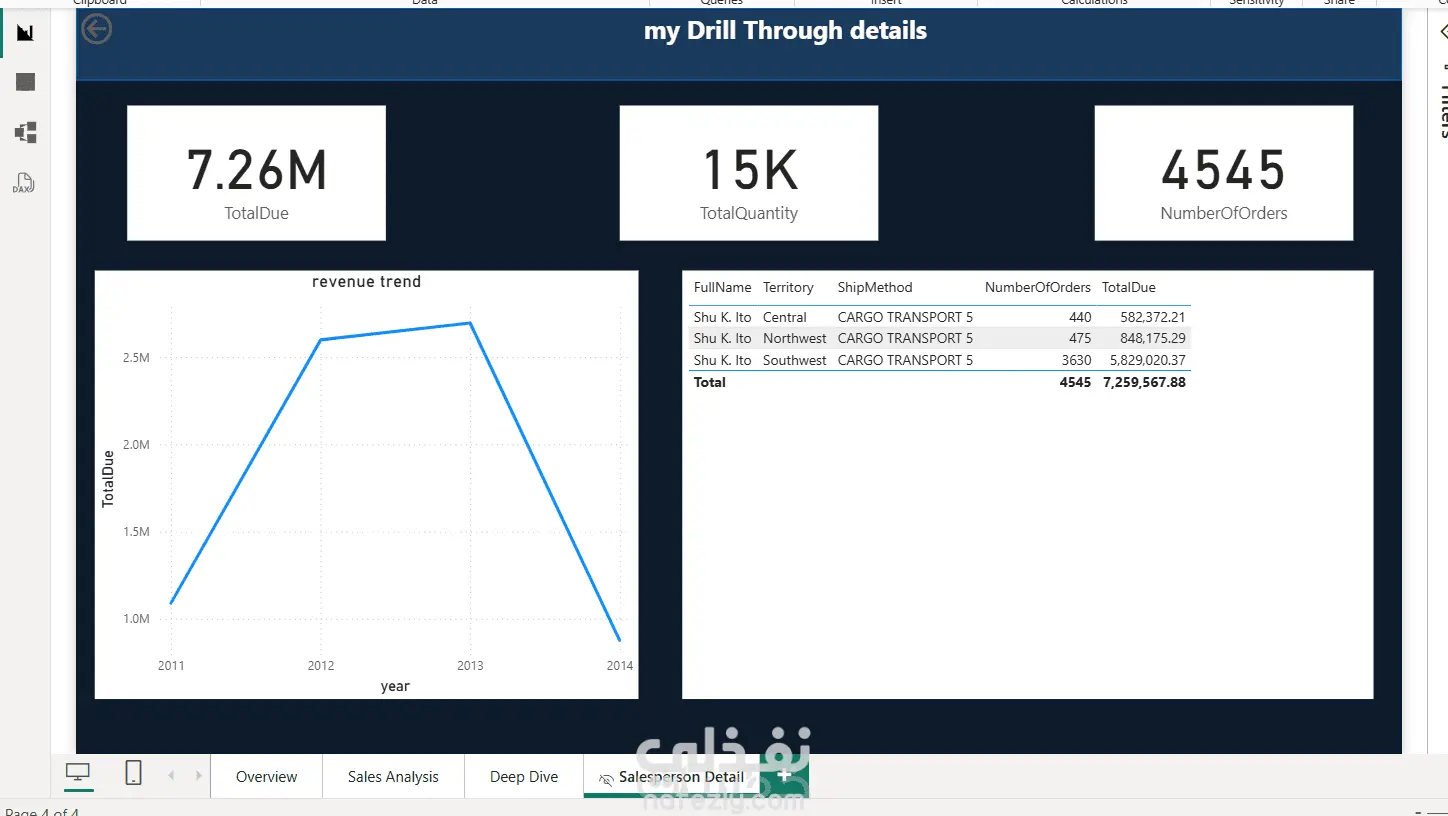Select the Salesperson Detail tab

tap(673, 776)
